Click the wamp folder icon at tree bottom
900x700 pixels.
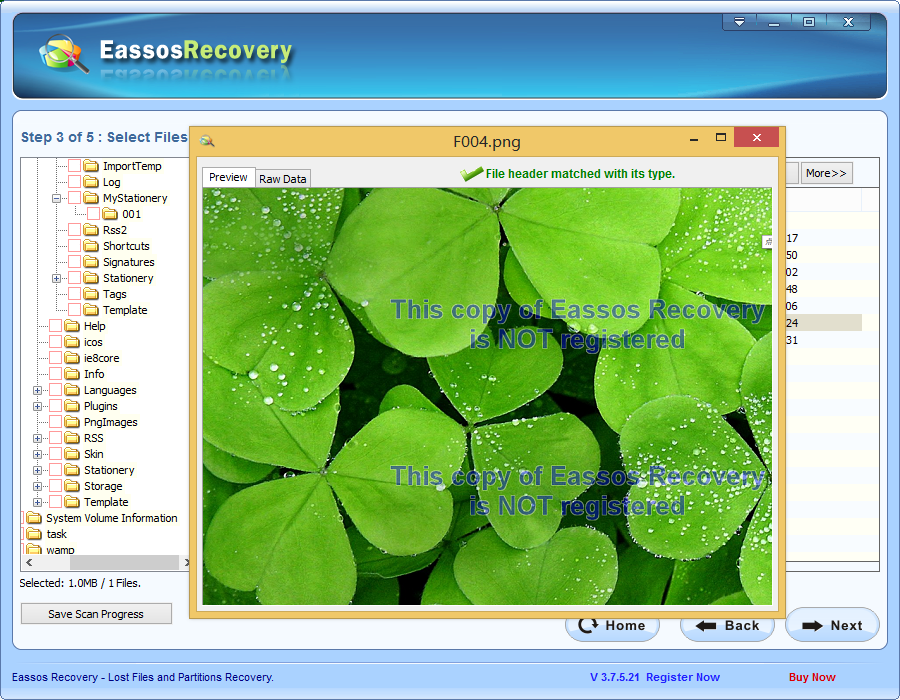pos(32,549)
